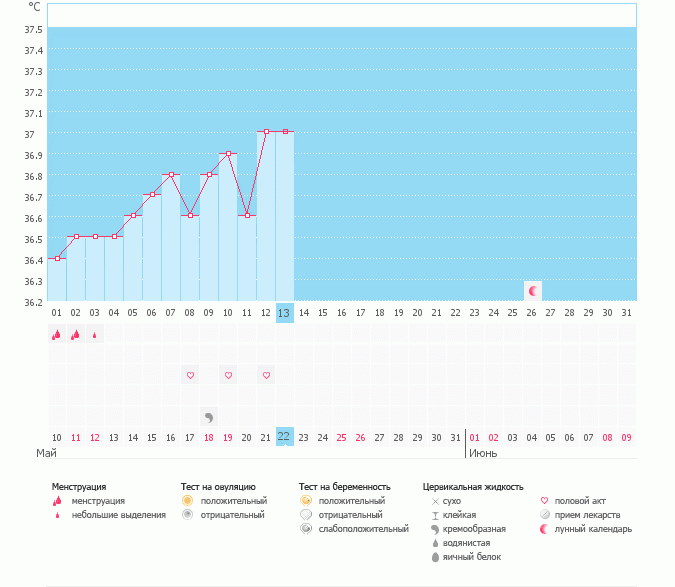Click the 37.0 temperature point on day 12
Image resolution: width=675 pixels, height=587 pixels.
266,131
